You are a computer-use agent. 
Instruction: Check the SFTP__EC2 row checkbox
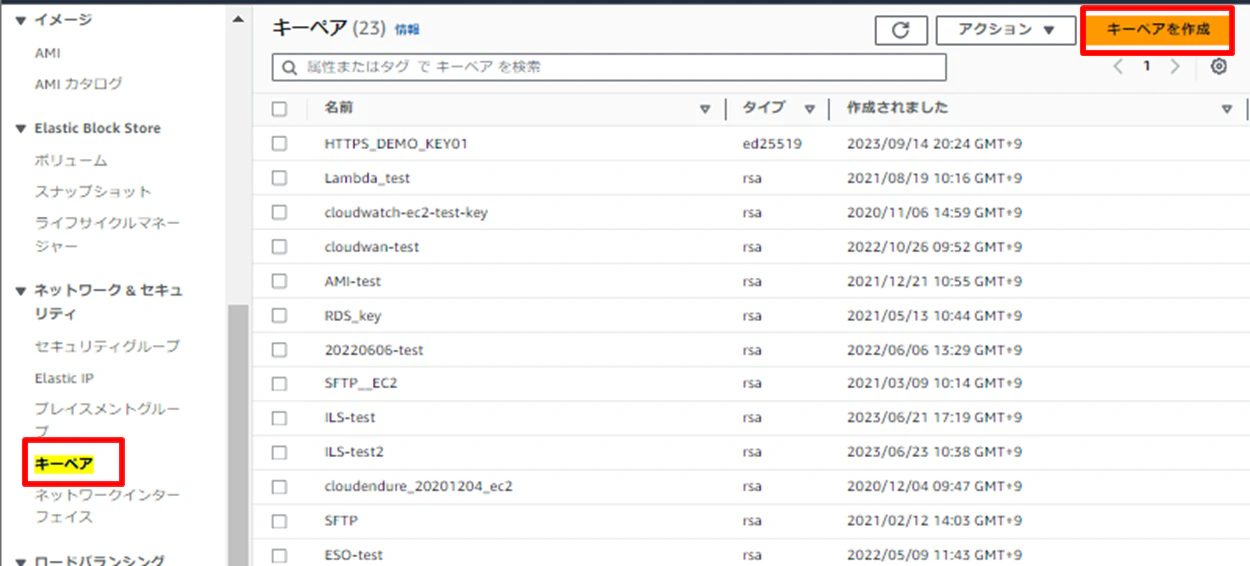pyautogui.click(x=279, y=383)
